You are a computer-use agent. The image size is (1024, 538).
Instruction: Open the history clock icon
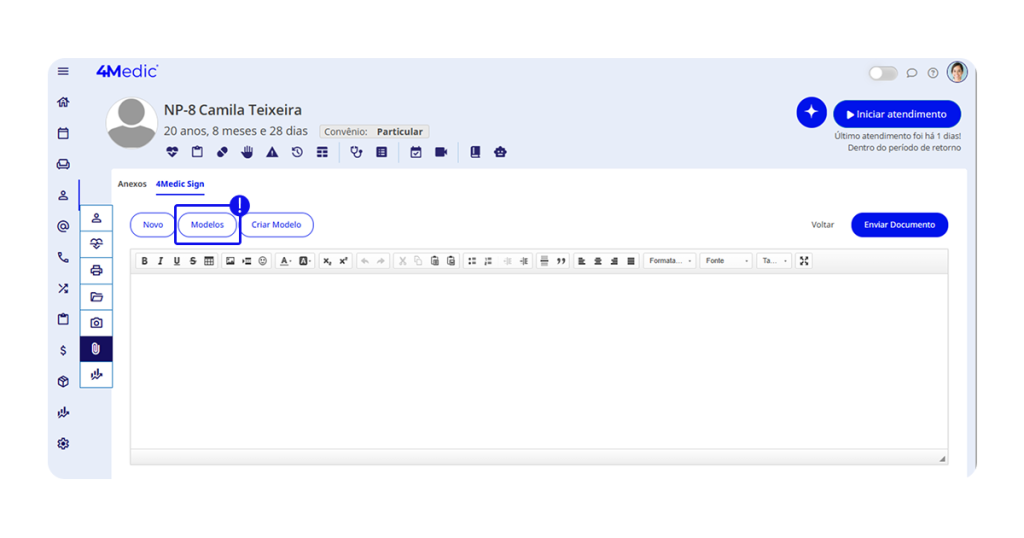click(x=297, y=152)
